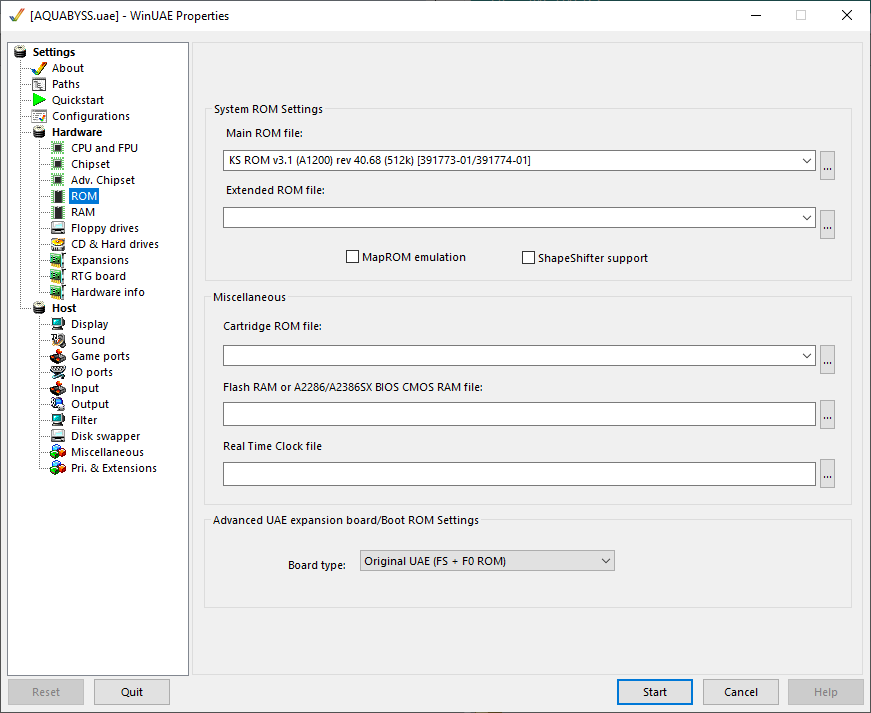This screenshot has height=713, width=871.
Task: Click the Configurations list icon
Action: tap(39, 116)
